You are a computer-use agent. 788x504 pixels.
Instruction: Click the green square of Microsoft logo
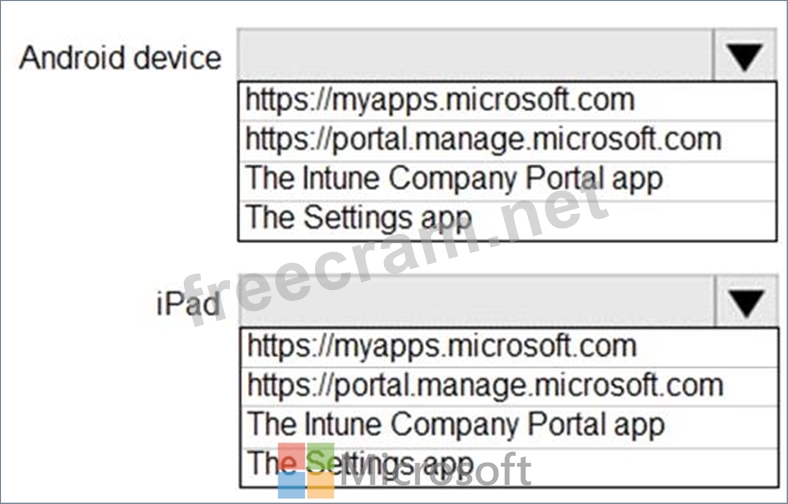tap(321, 456)
